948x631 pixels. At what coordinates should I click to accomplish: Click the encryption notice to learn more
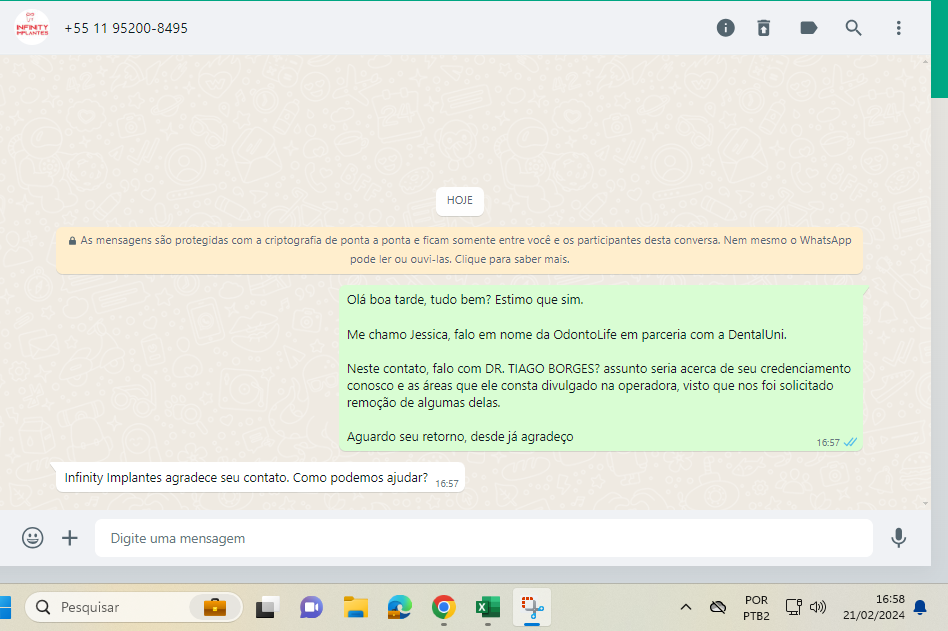pos(459,250)
